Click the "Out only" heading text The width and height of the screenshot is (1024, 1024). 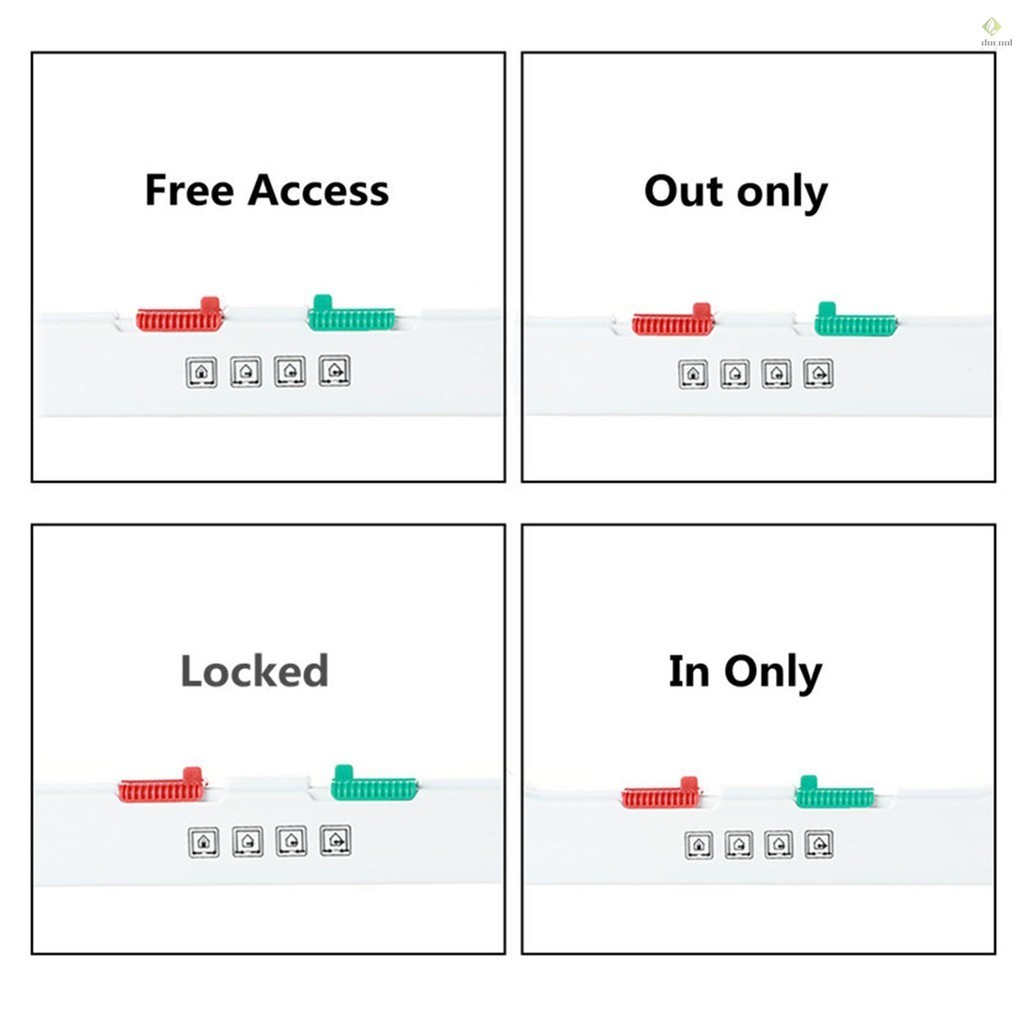pos(735,191)
